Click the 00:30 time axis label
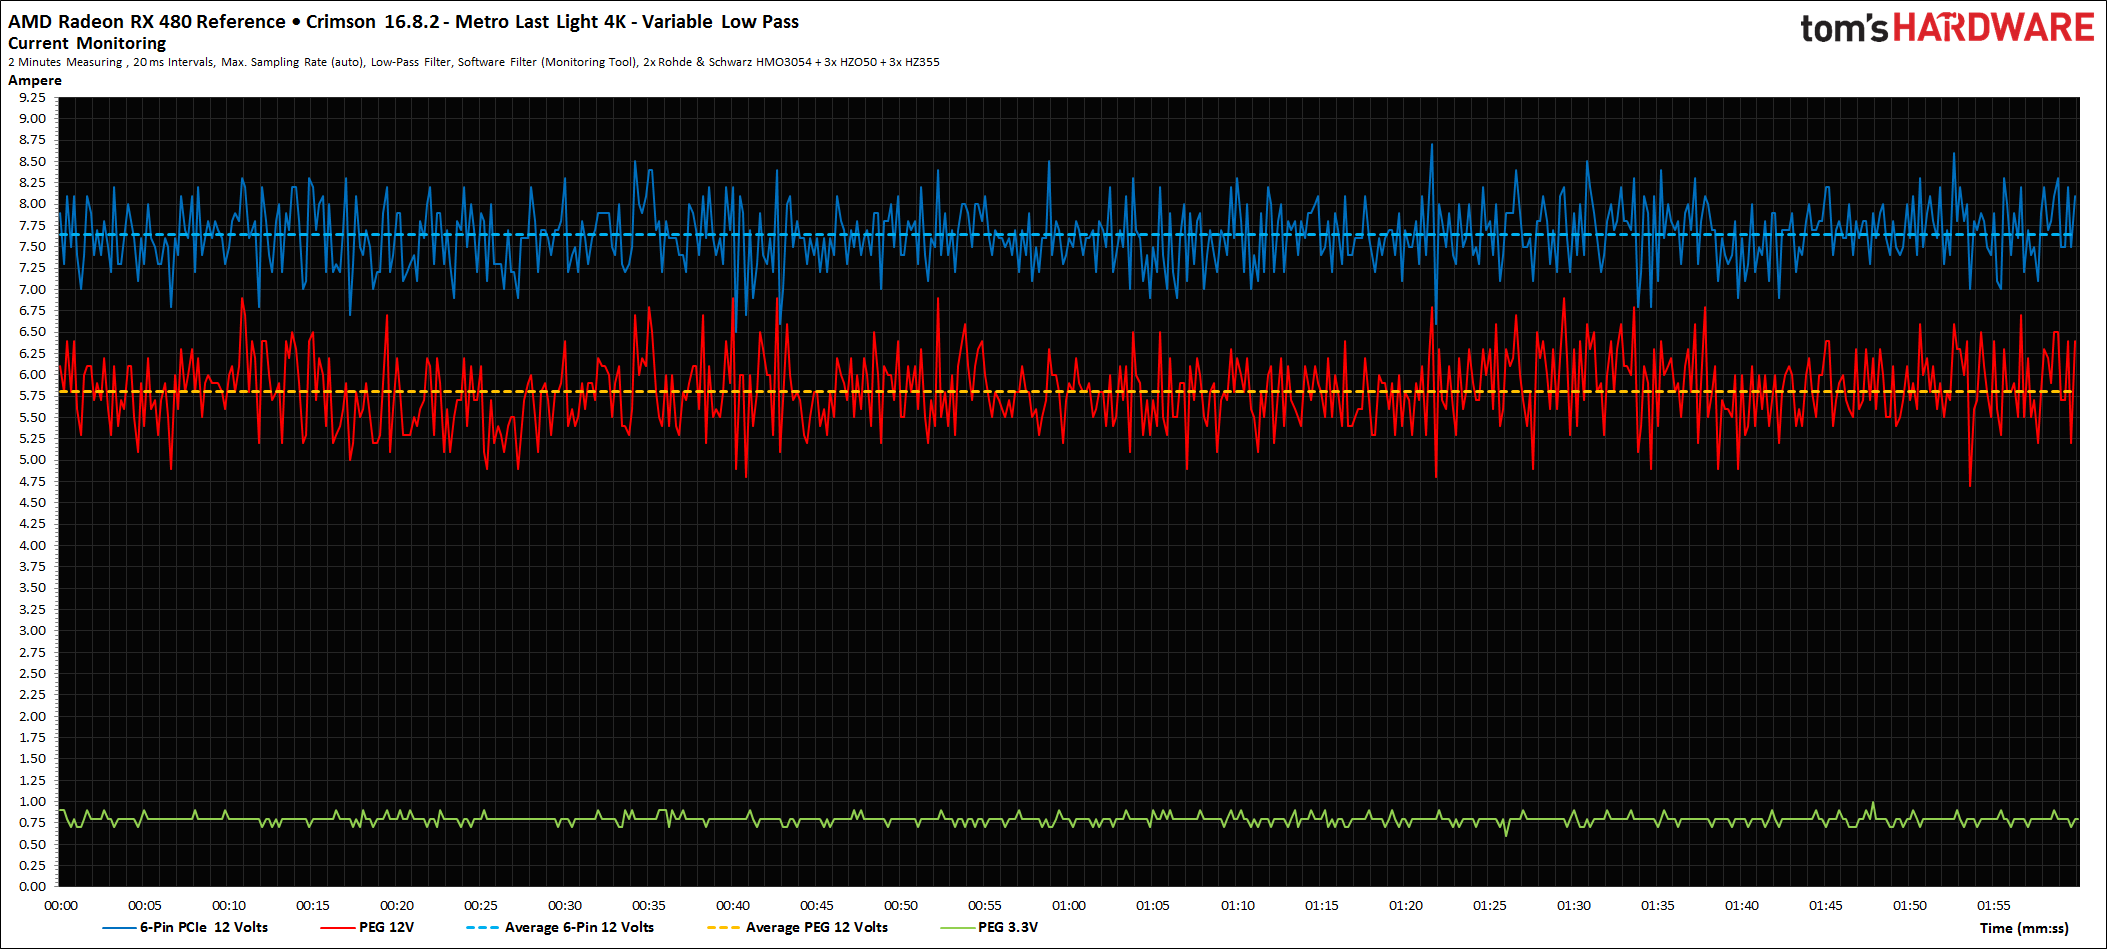This screenshot has width=2107, height=949. [565, 905]
